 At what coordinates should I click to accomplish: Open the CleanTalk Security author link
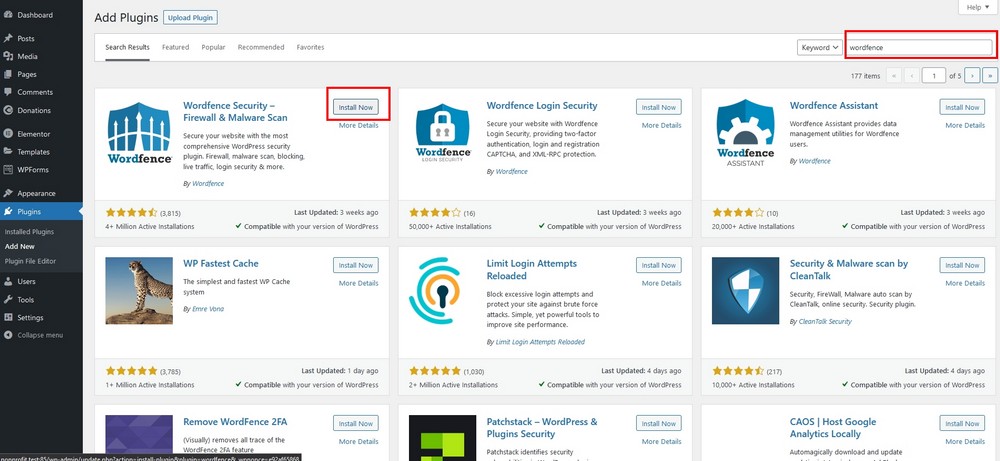[x=825, y=321]
